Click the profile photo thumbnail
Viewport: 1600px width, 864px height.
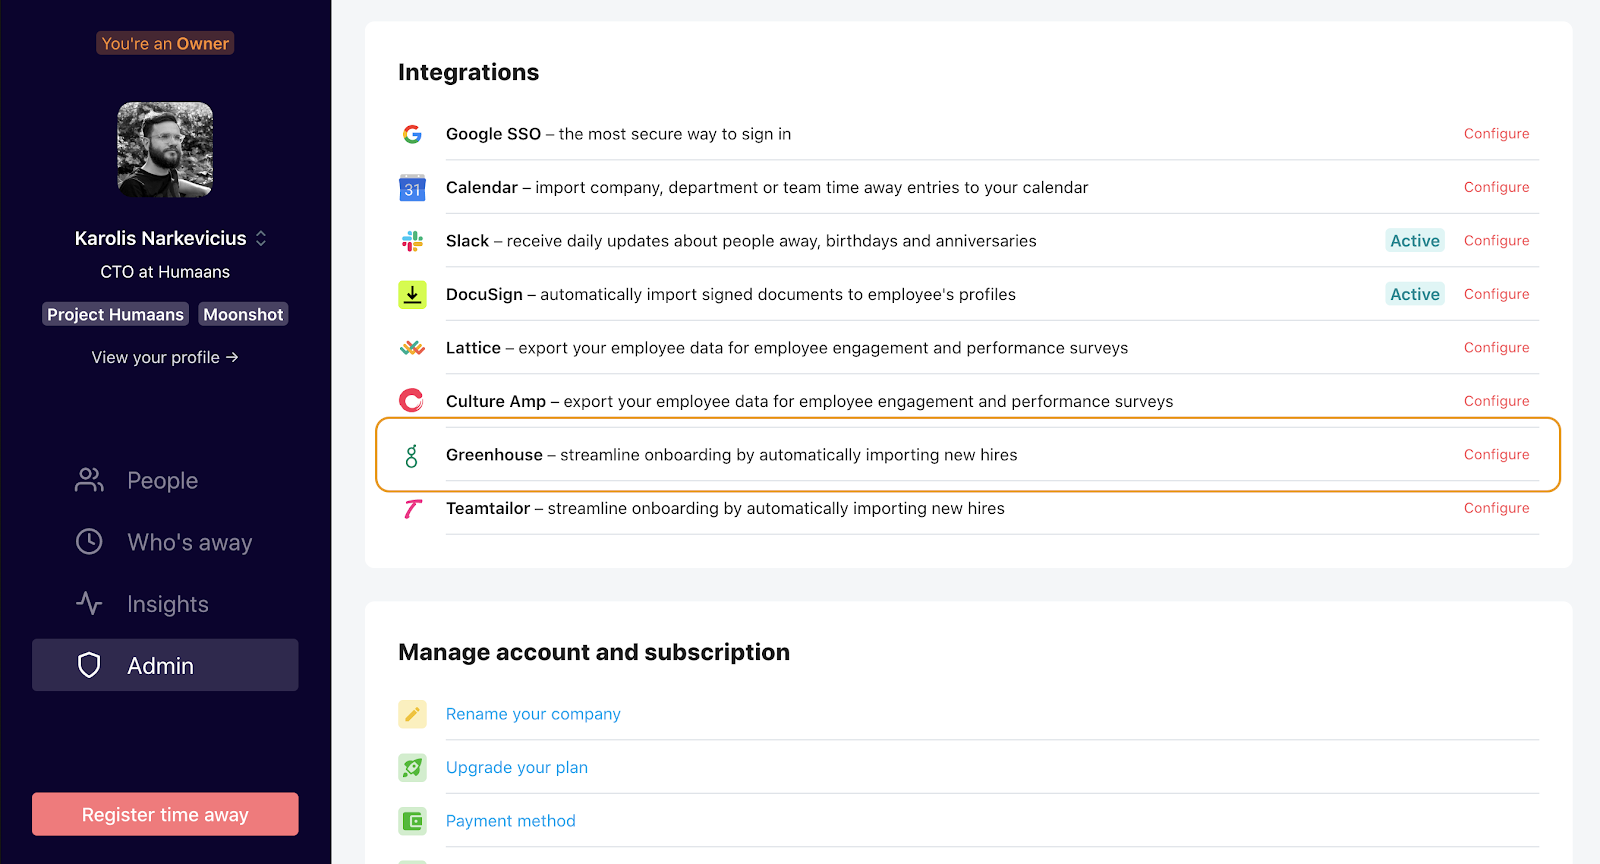165,150
